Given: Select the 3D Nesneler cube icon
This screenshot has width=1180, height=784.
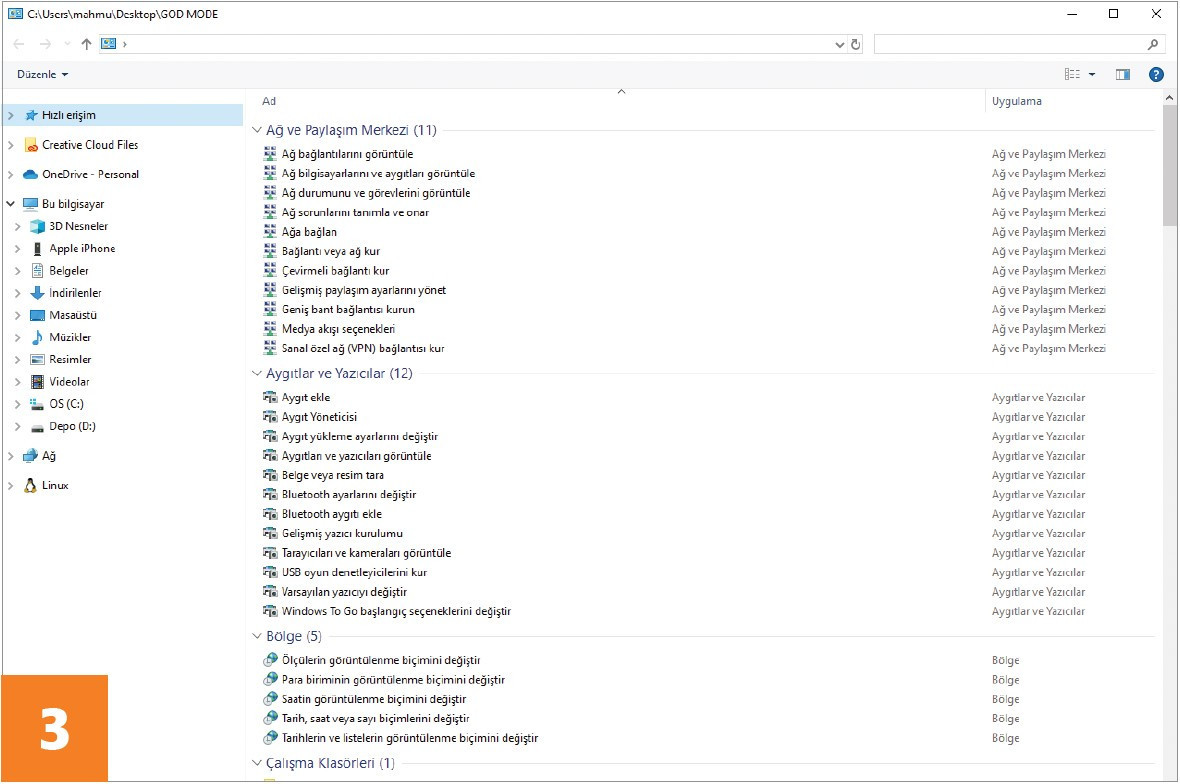Looking at the screenshot, I should (37, 226).
